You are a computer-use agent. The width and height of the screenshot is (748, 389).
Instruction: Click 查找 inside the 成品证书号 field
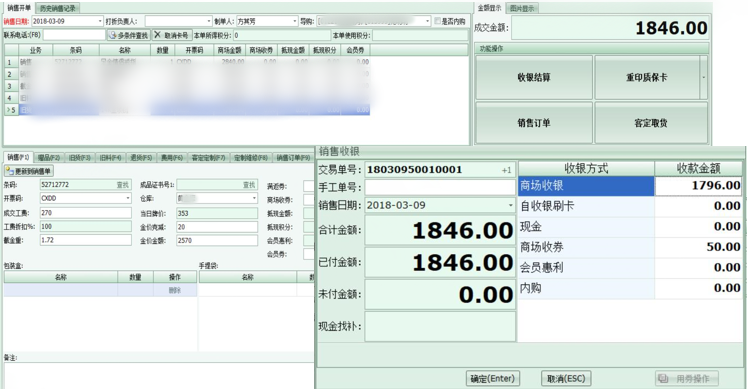249,185
